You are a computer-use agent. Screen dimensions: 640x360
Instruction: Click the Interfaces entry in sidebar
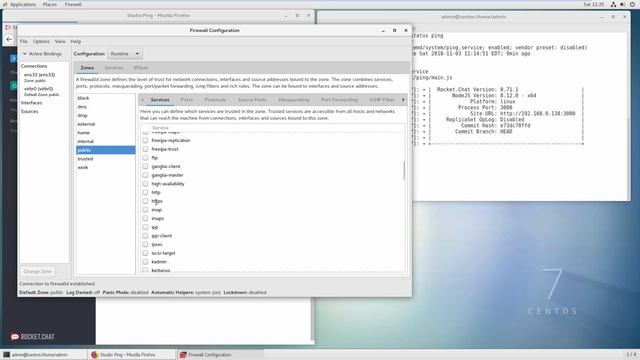(31, 103)
